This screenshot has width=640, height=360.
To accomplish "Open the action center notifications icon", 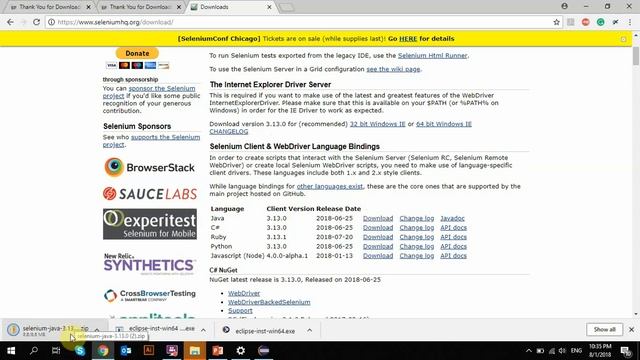I will 626,351.
